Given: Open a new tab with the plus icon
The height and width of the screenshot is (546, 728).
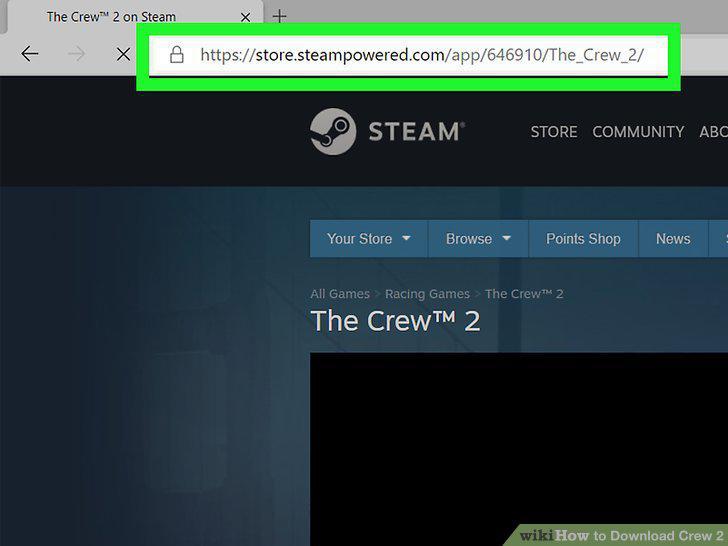Looking at the screenshot, I should [x=280, y=17].
